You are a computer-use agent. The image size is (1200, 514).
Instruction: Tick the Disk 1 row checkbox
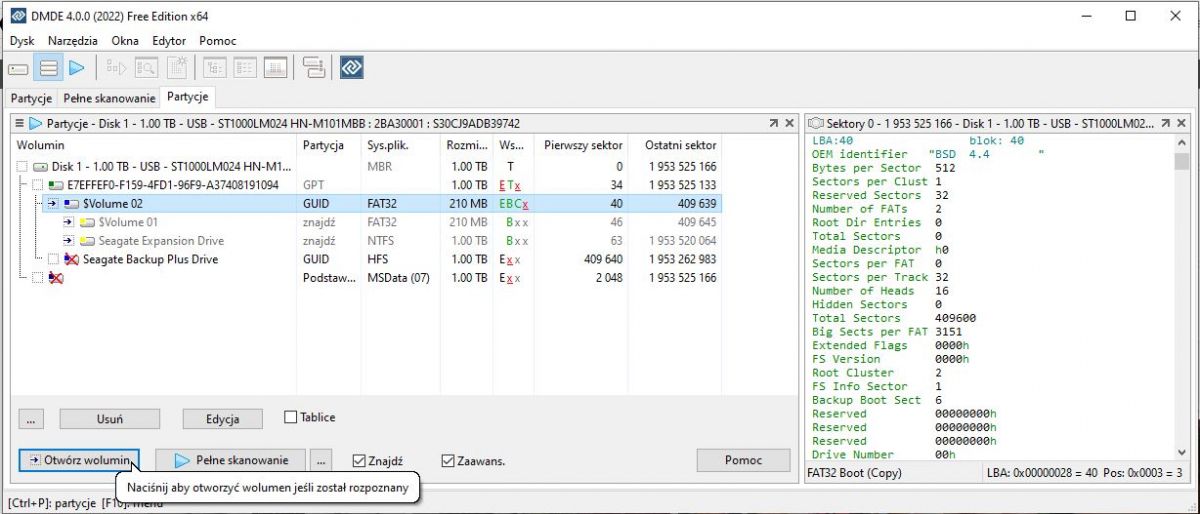[23, 167]
